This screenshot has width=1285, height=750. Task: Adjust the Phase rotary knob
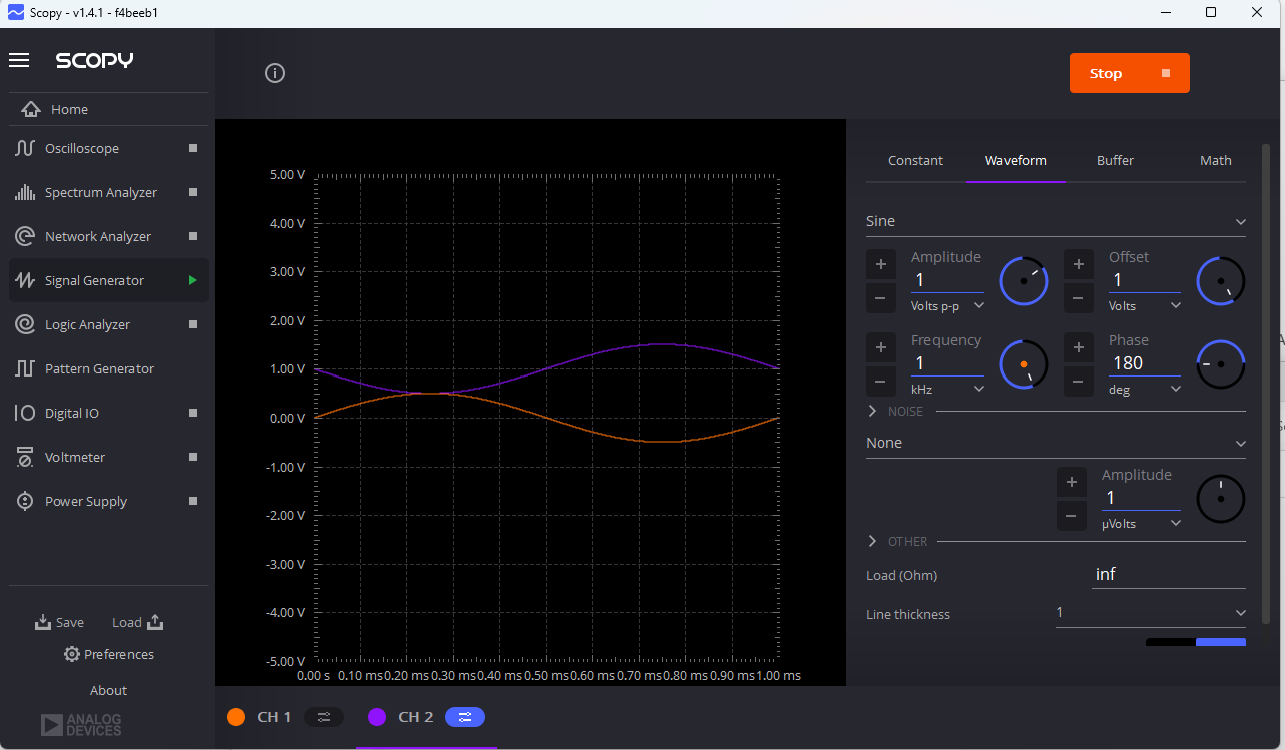tap(1221, 364)
